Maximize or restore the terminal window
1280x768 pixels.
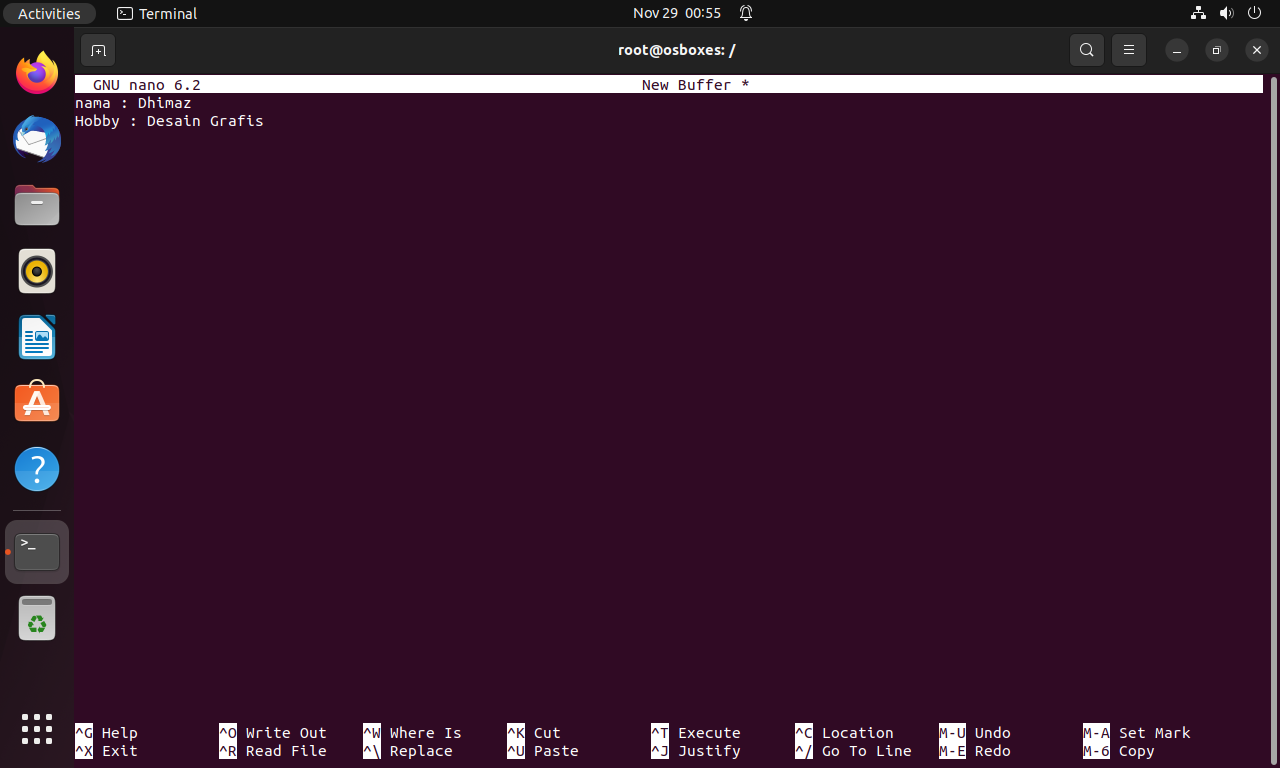click(1216, 50)
